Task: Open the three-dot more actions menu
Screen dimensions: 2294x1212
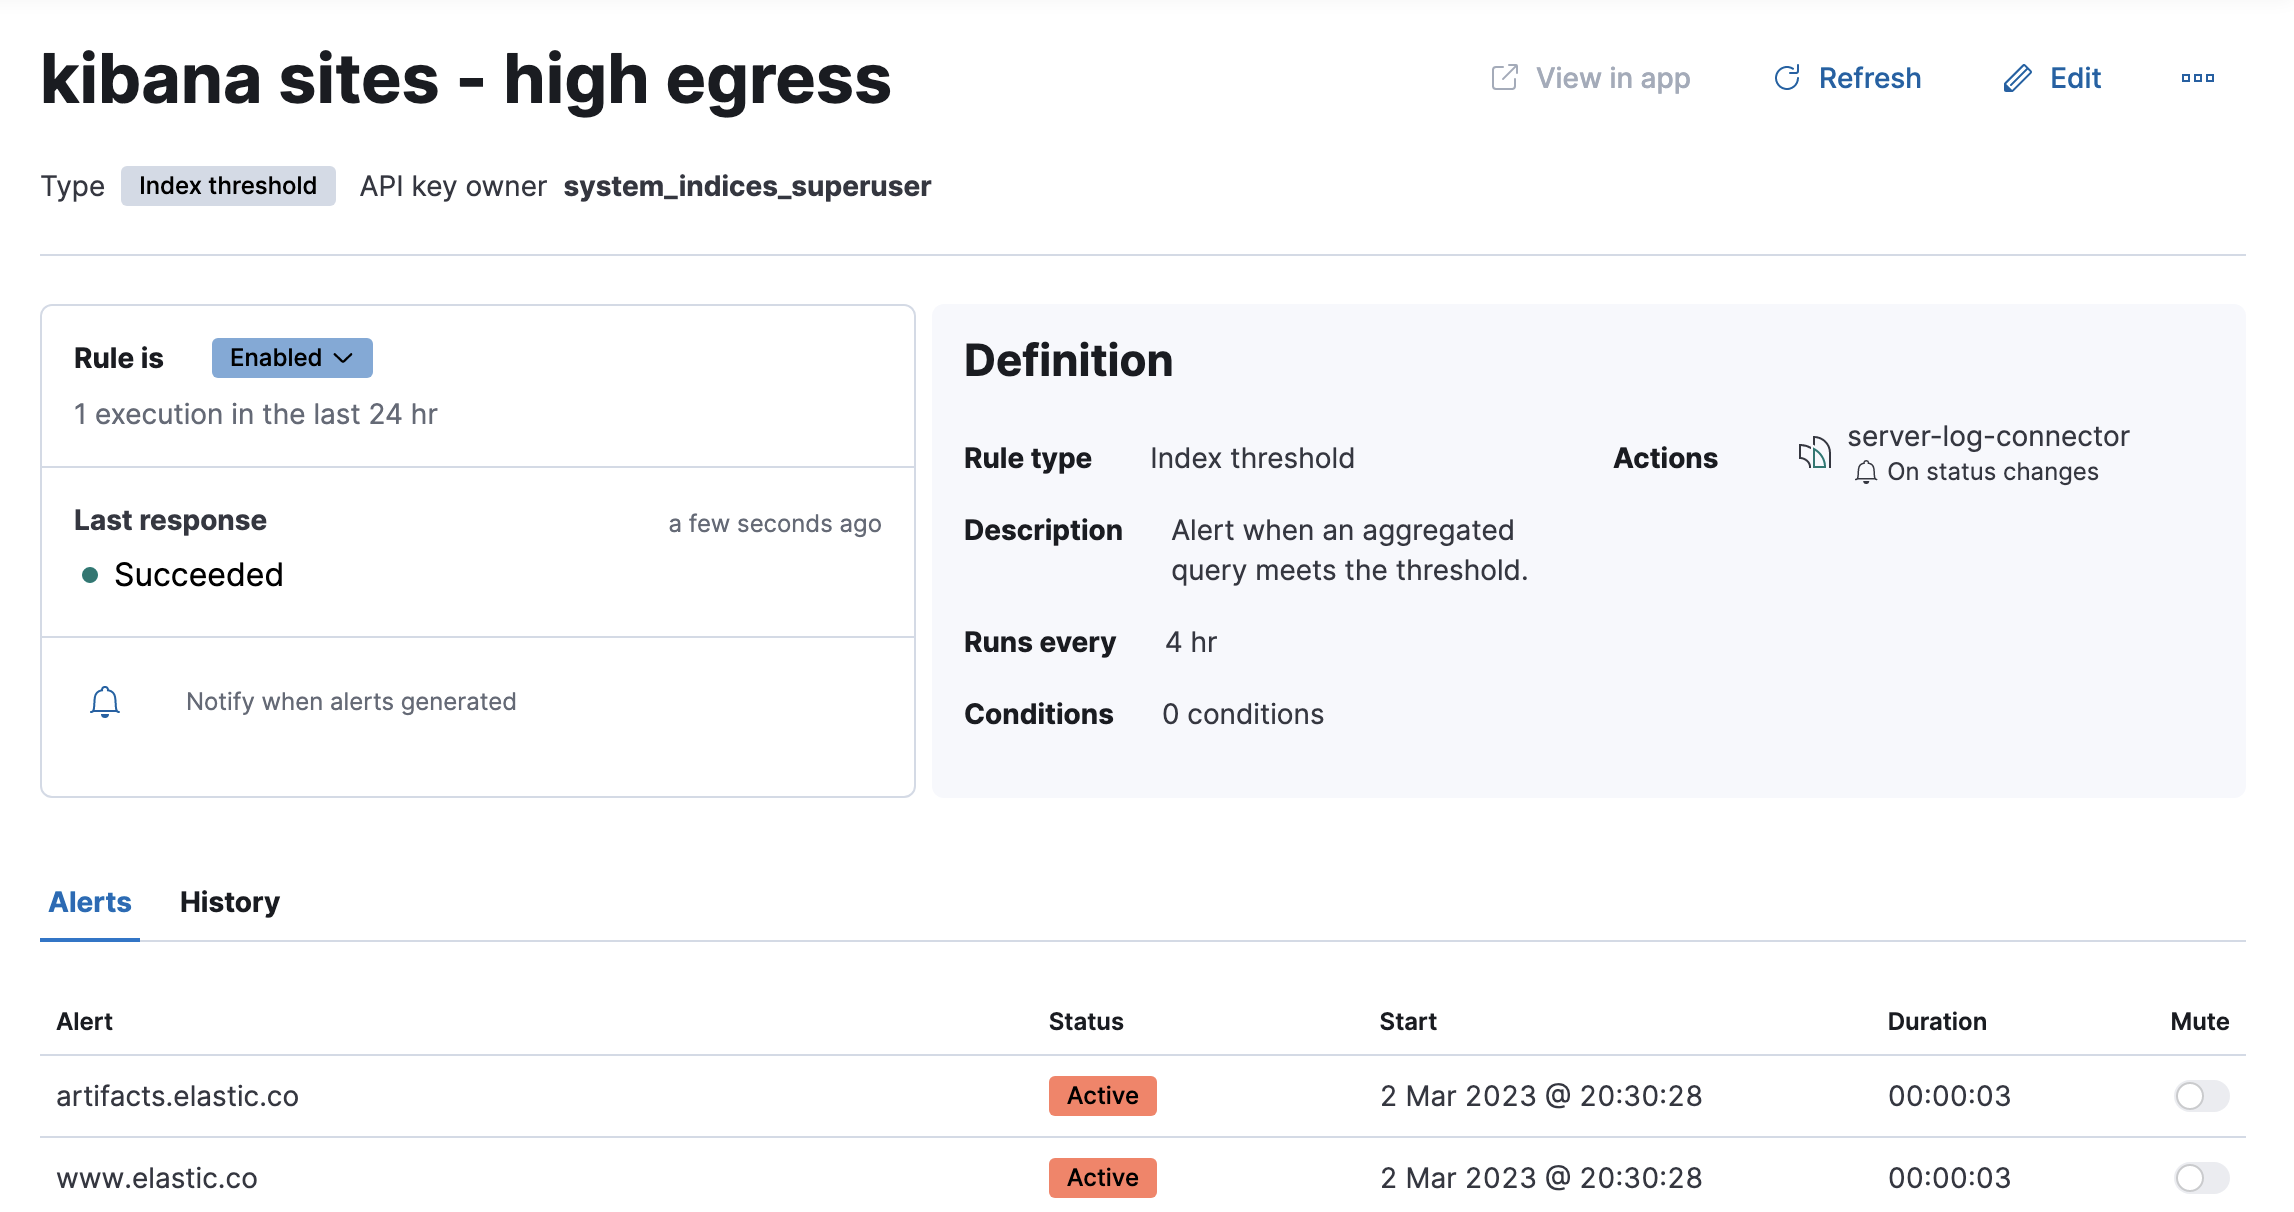Action: [x=2197, y=78]
